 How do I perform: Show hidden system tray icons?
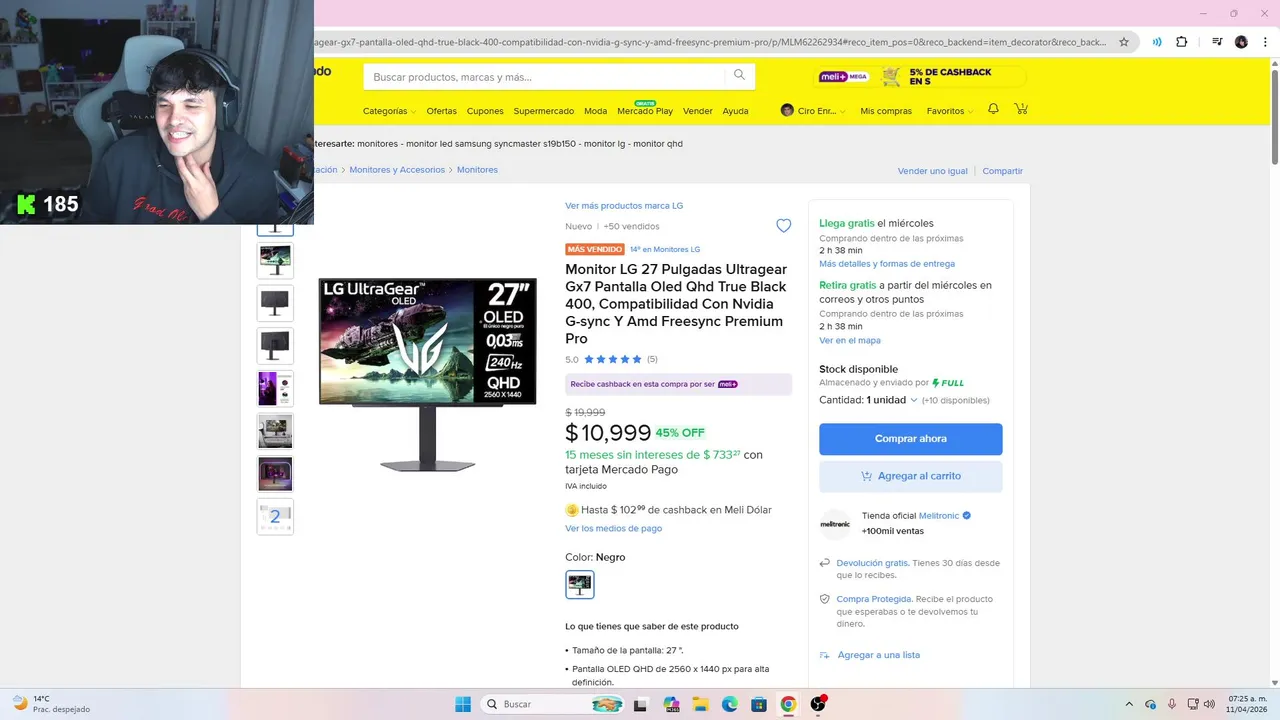coord(1129,704)
